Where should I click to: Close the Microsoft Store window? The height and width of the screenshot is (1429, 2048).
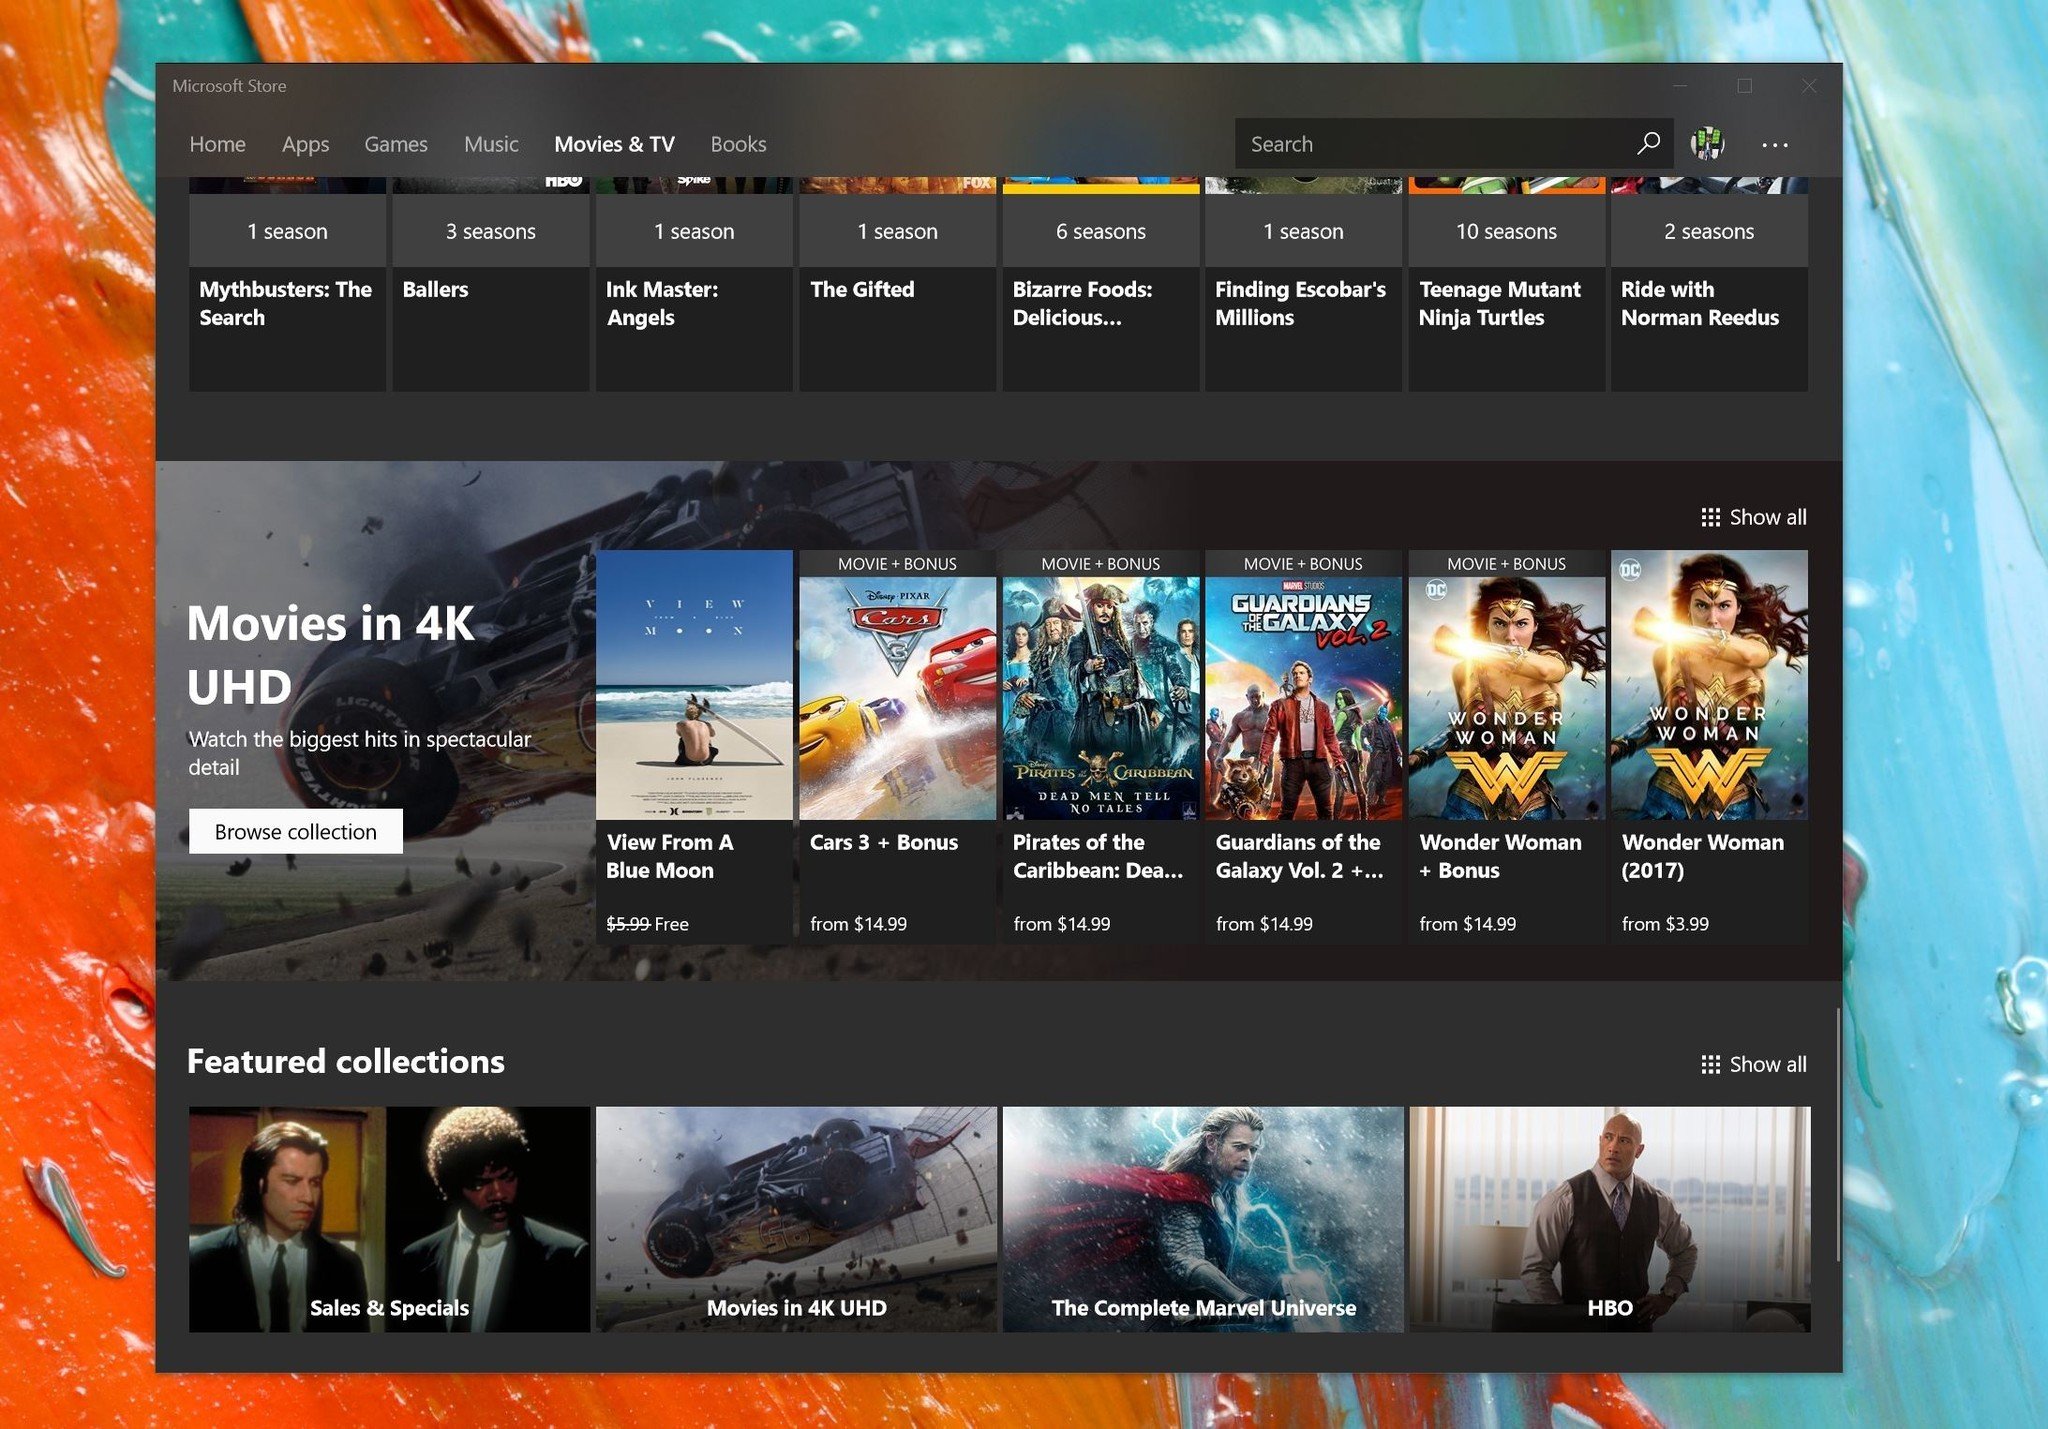[x=1809, y=86]
